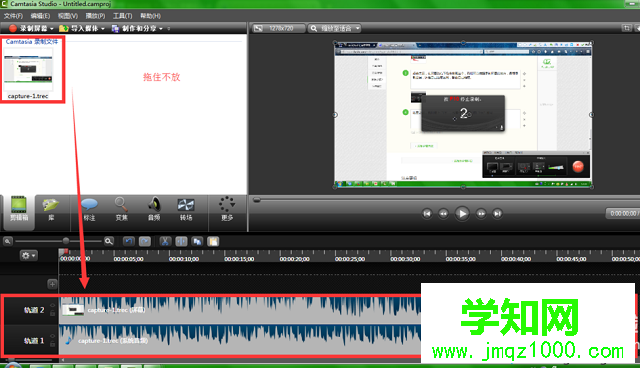Click the preview playback scrubber handle

256,200
